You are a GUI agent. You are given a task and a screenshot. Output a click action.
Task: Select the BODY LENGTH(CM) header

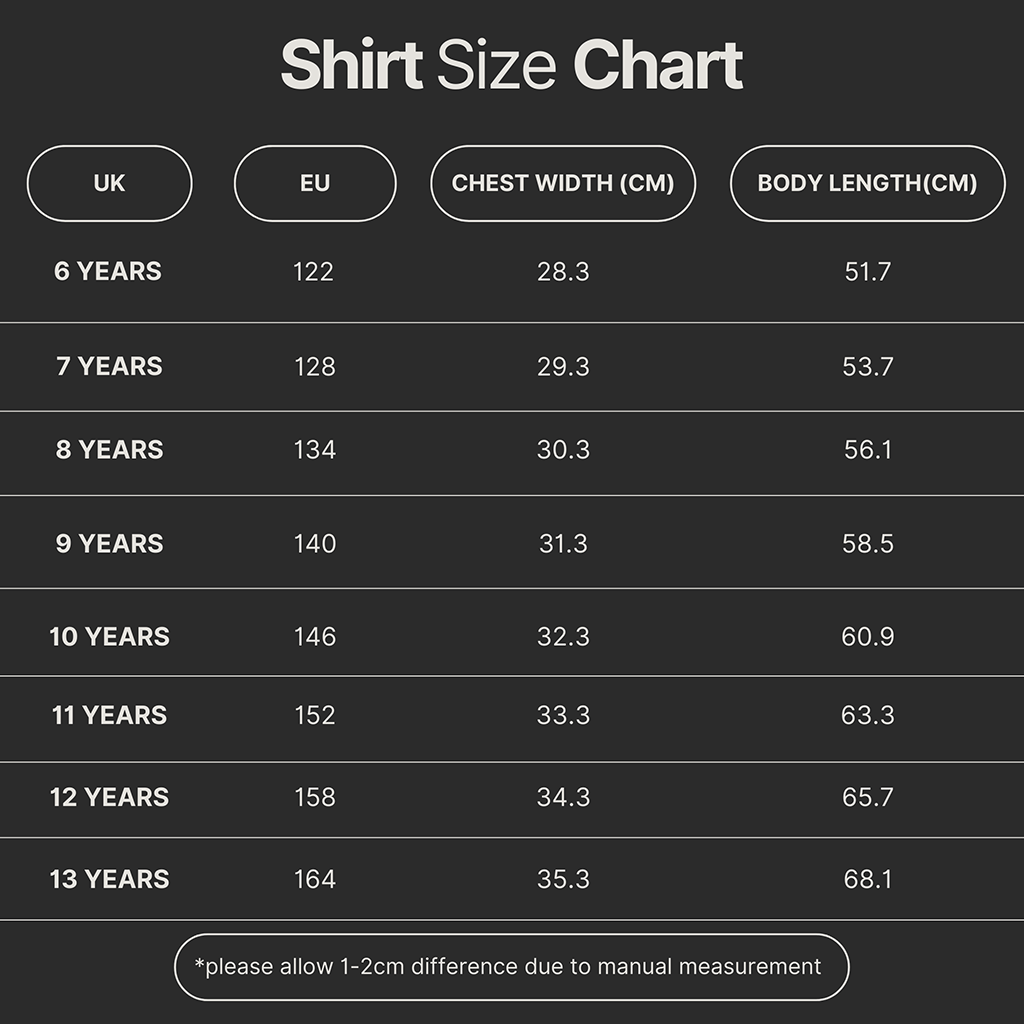[867, 183]
